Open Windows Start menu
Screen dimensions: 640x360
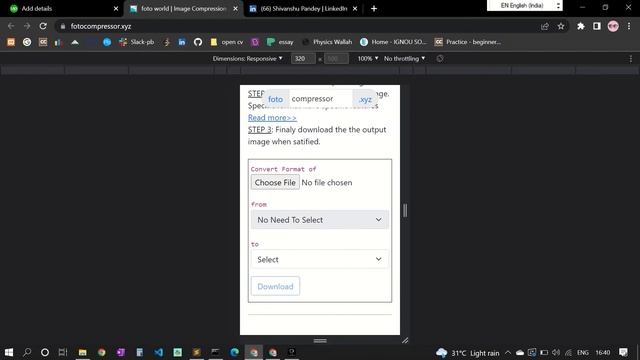click(9, 352)
